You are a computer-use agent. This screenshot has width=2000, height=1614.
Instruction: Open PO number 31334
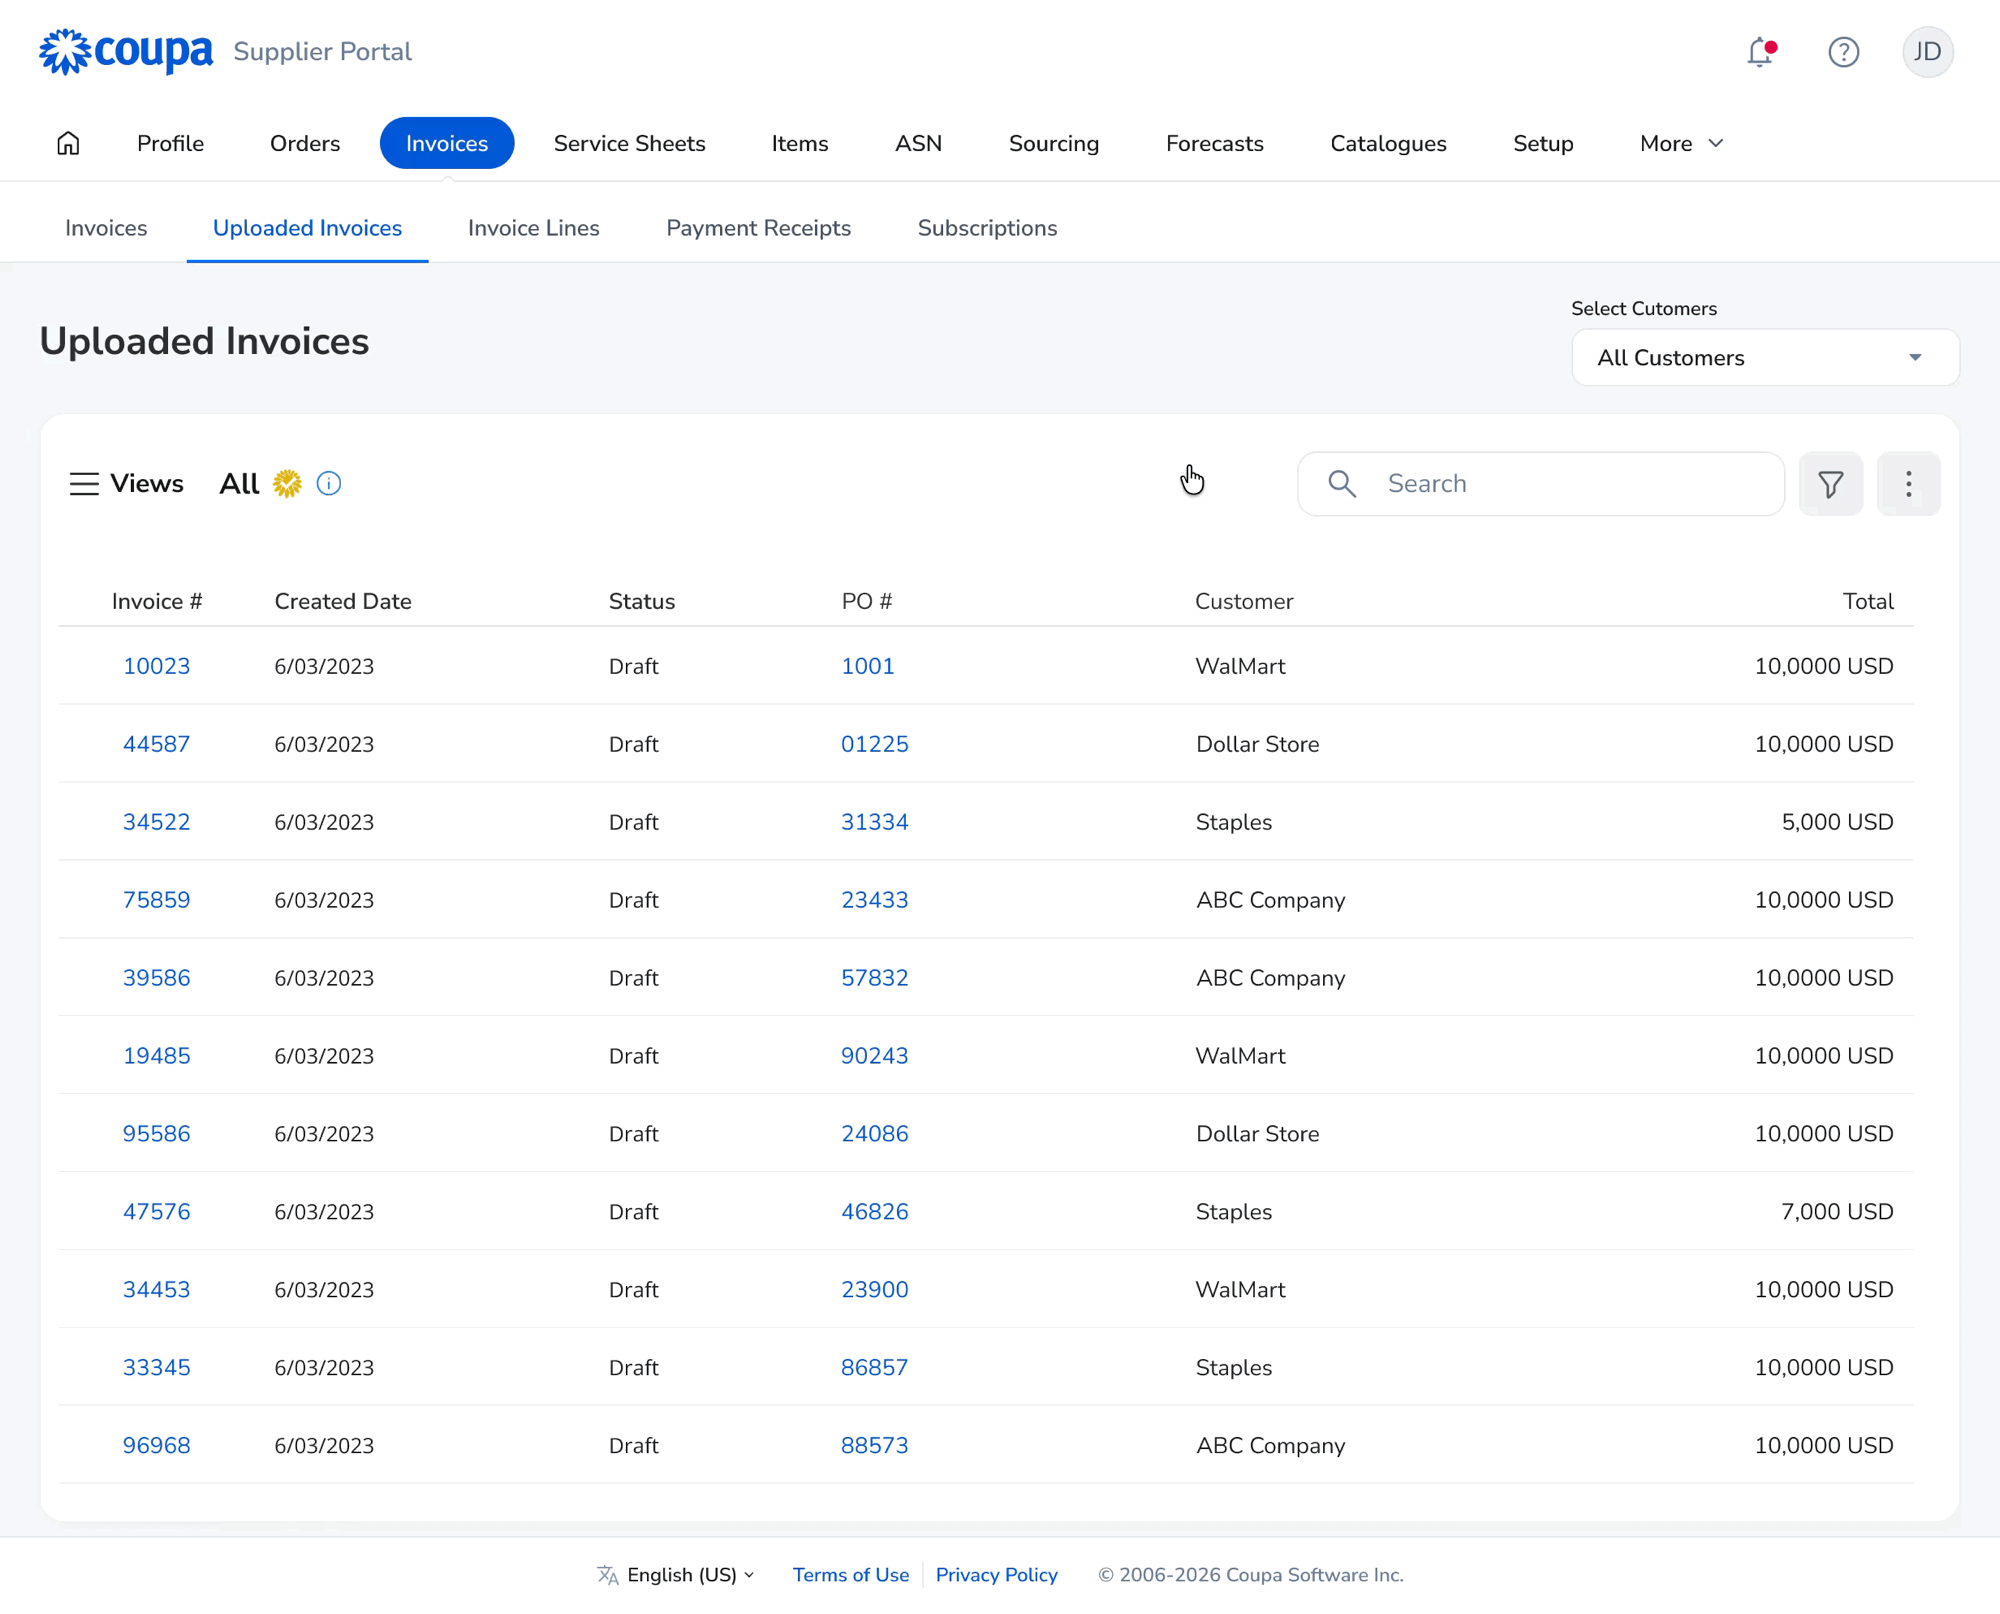874,822
